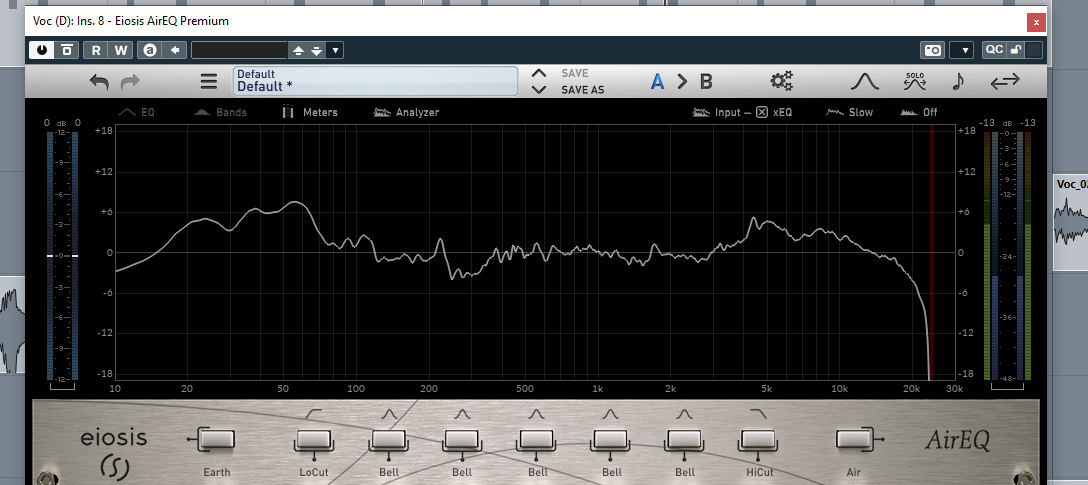Redo the AirEQ change
Screen dimensions: 1088x485
[130, 82]
